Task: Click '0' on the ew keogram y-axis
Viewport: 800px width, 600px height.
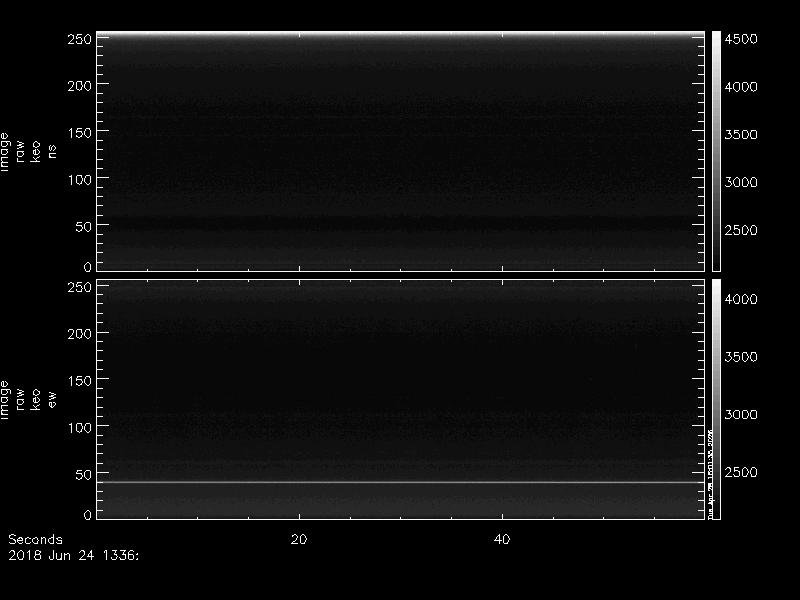Action: (x=88, y=515)
